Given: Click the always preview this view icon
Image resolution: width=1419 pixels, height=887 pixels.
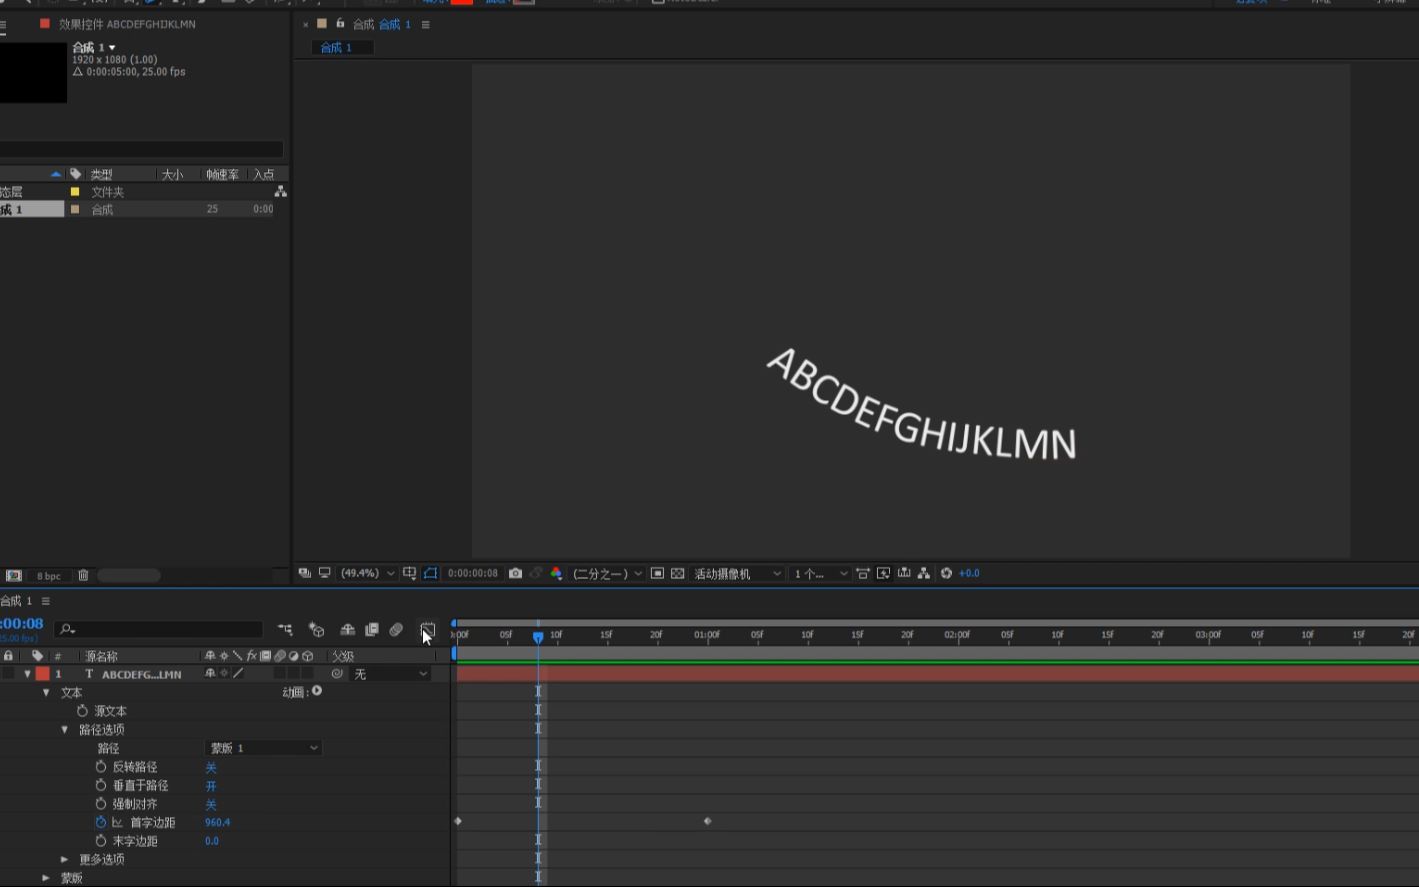Looking at the screenshot, I should coord(304,573).
